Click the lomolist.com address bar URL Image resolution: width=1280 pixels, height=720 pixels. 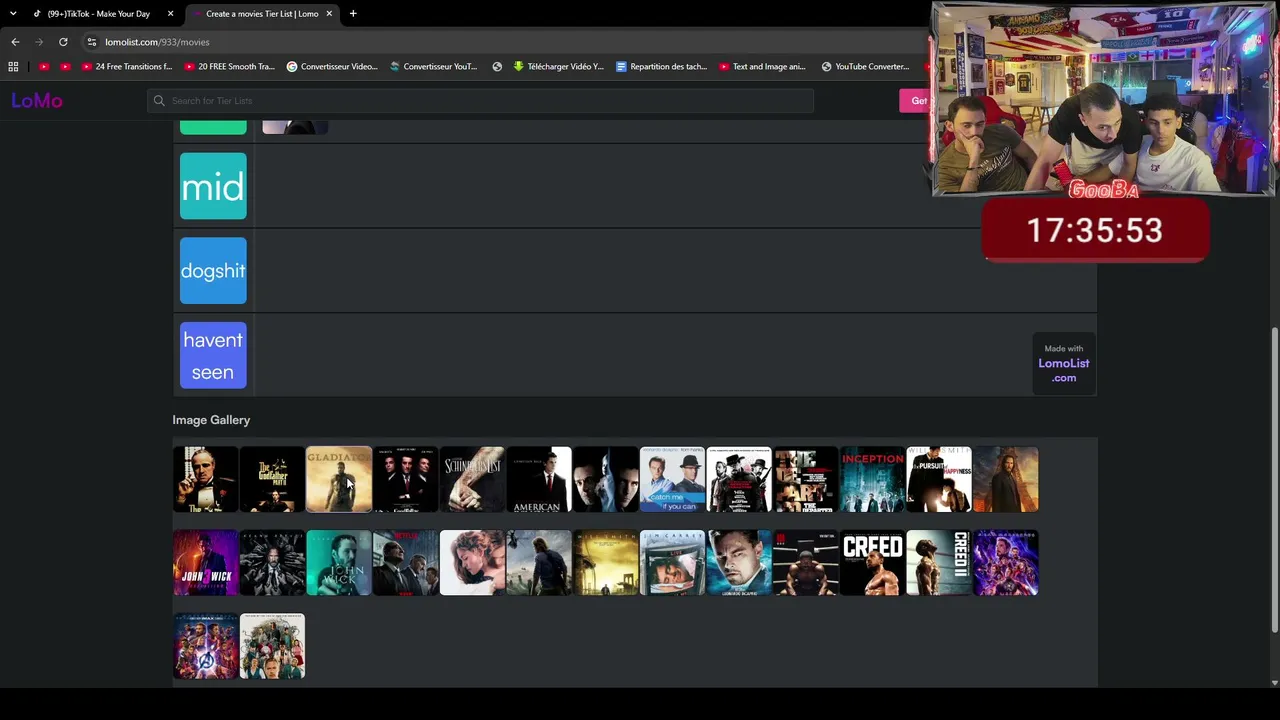click(157, 42)
